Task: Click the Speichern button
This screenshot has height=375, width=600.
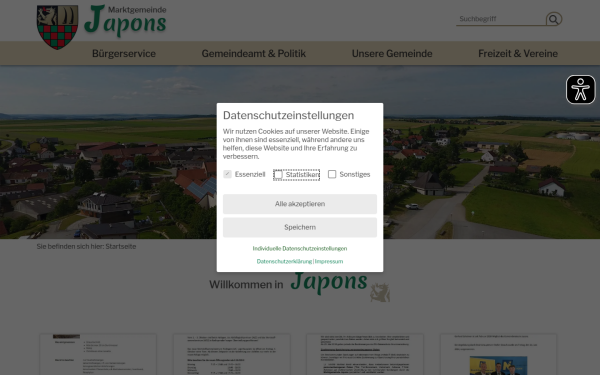Action: click(300, 227)
